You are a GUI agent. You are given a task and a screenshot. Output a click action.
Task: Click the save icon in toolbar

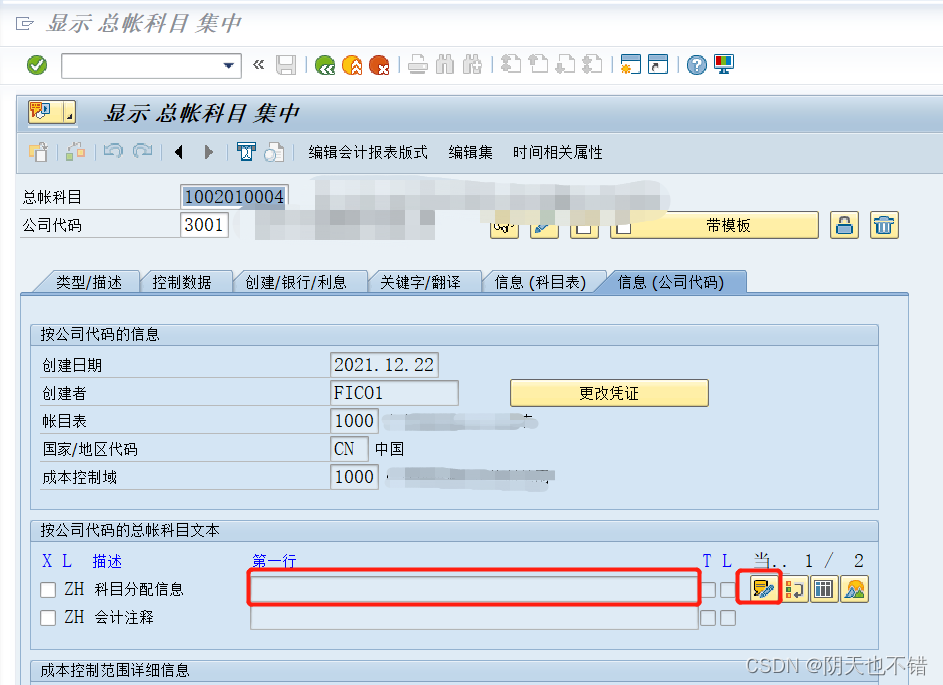[x=287, y=65]
